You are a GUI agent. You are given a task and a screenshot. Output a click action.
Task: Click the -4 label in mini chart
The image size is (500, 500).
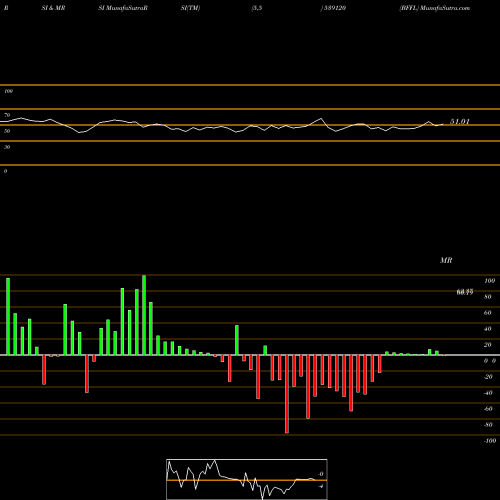321,486
